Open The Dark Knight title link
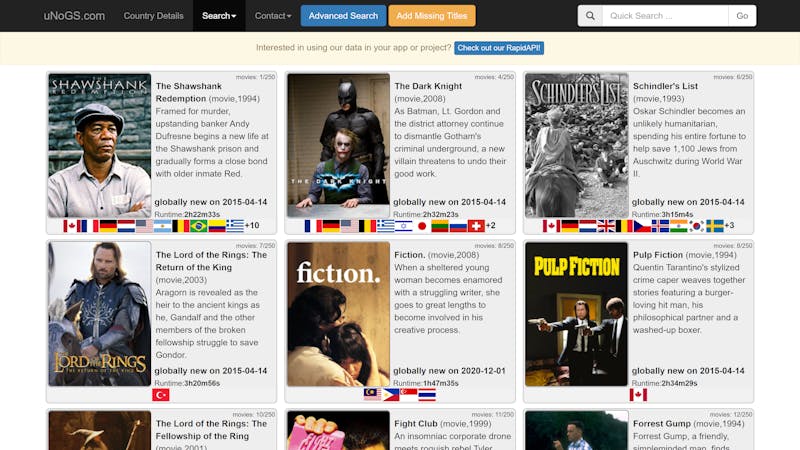Screen dimensions: 800x450 click(x=428, y=86)
